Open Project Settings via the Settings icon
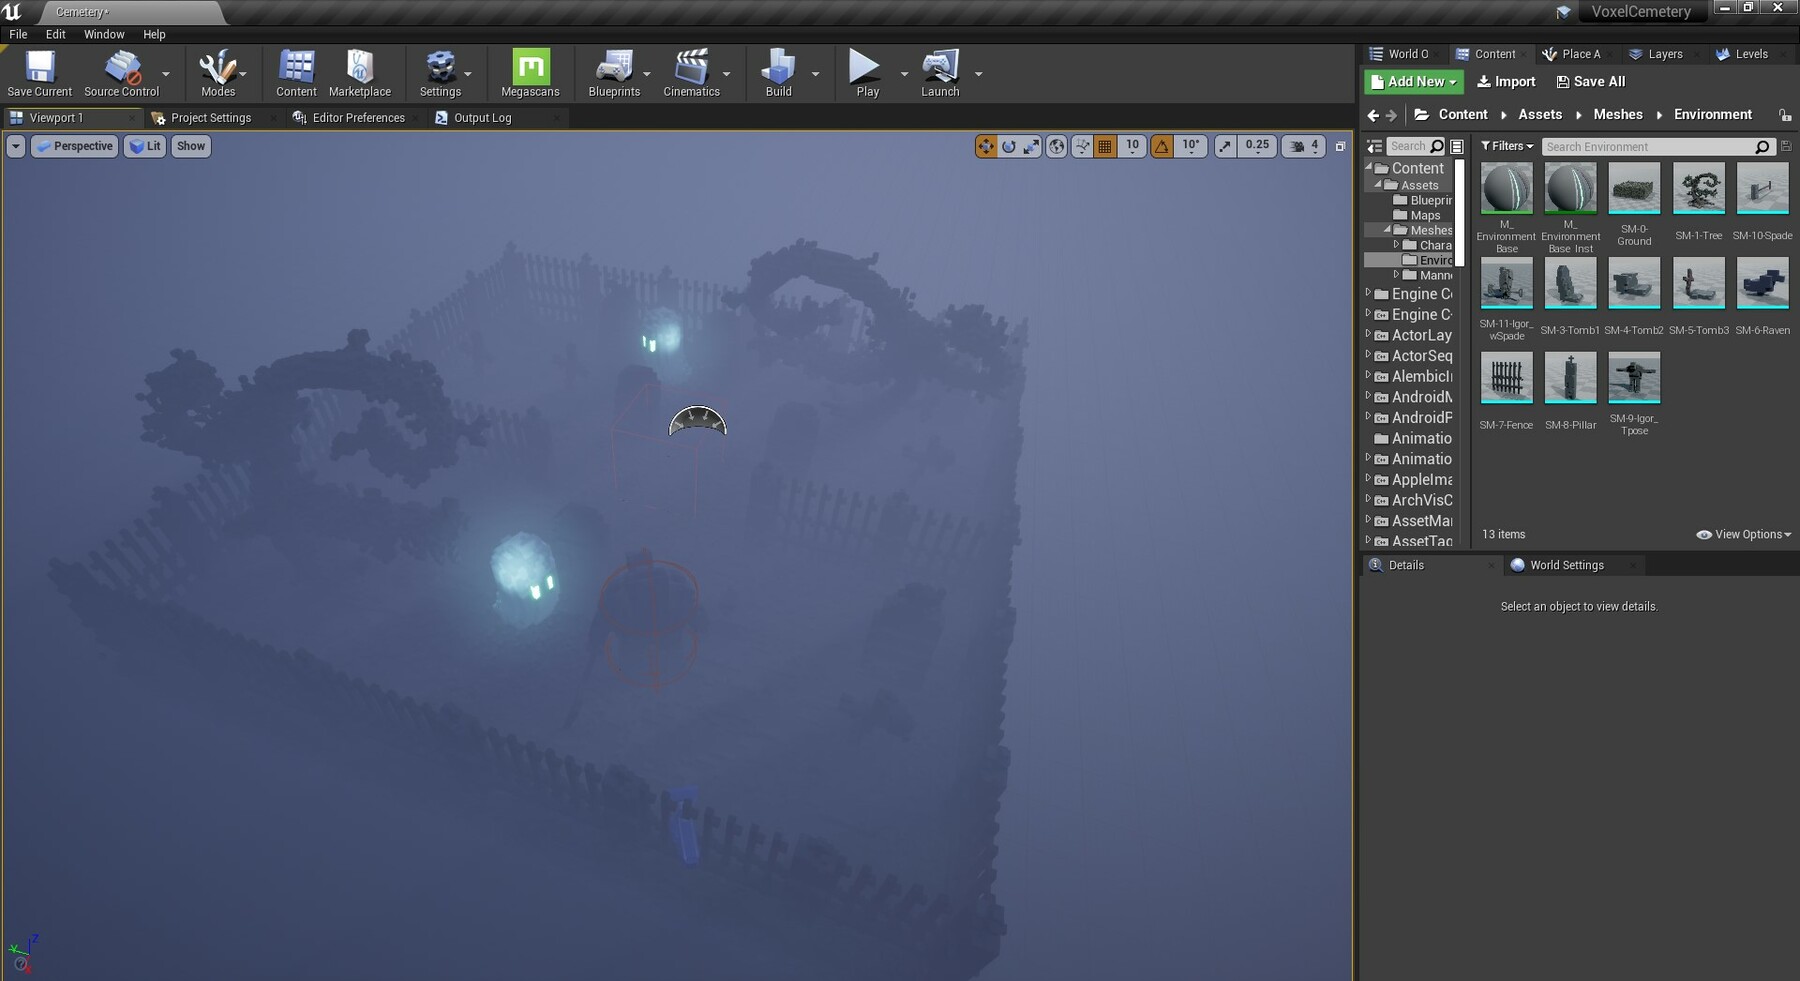 442,70
